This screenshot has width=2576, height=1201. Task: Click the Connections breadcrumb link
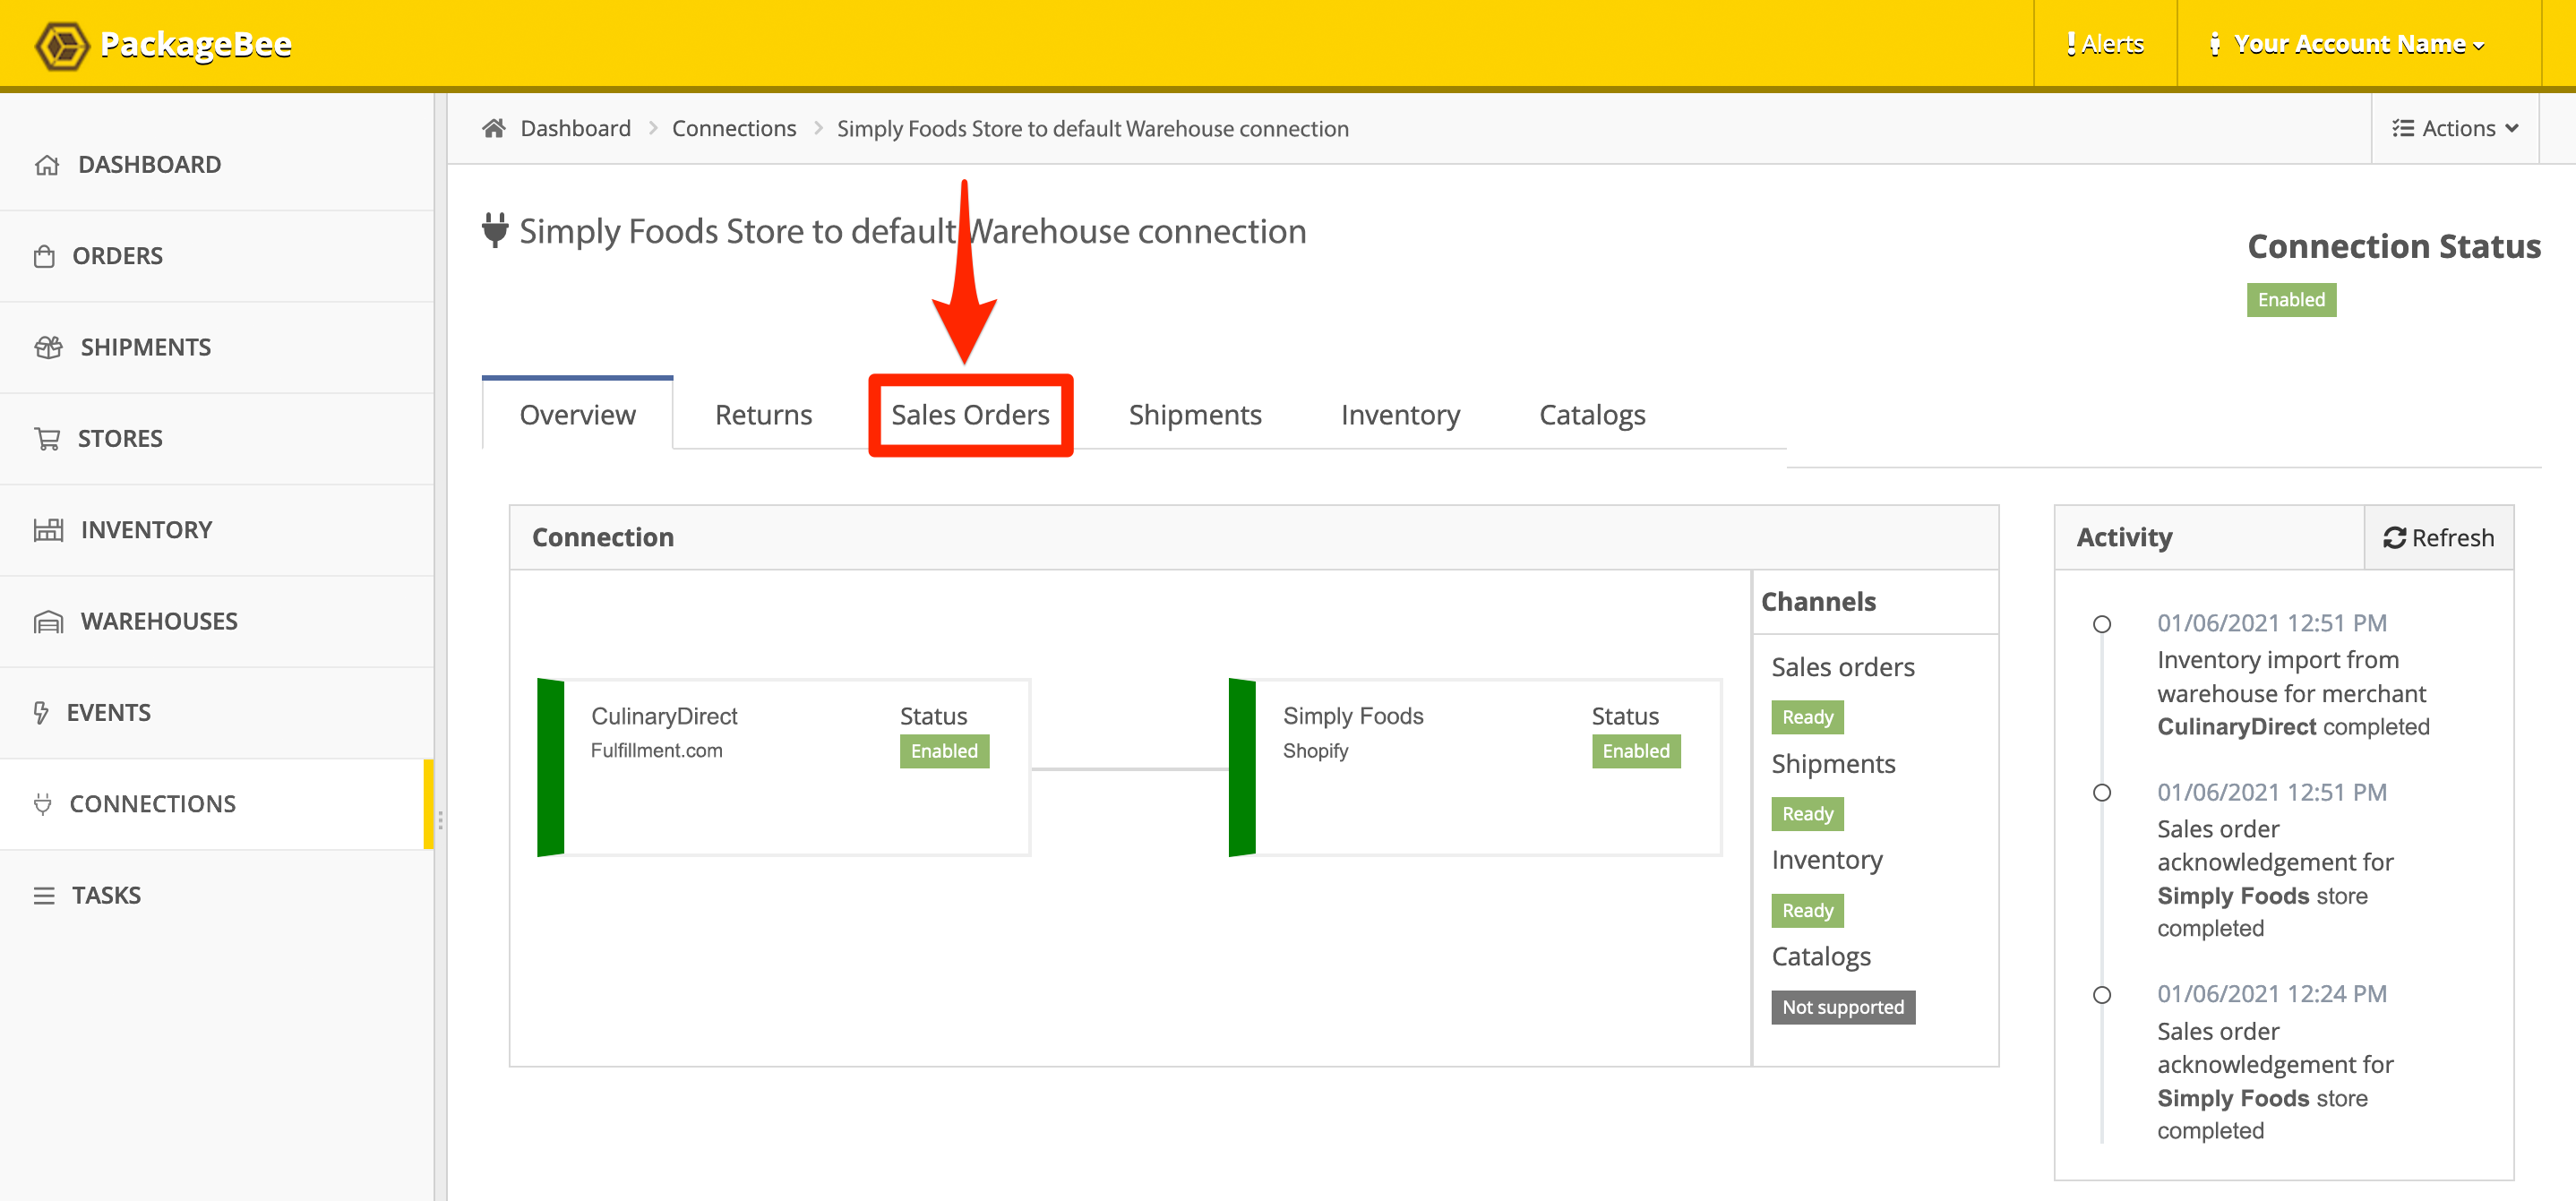pyautogui.click(x=734, y=128)
